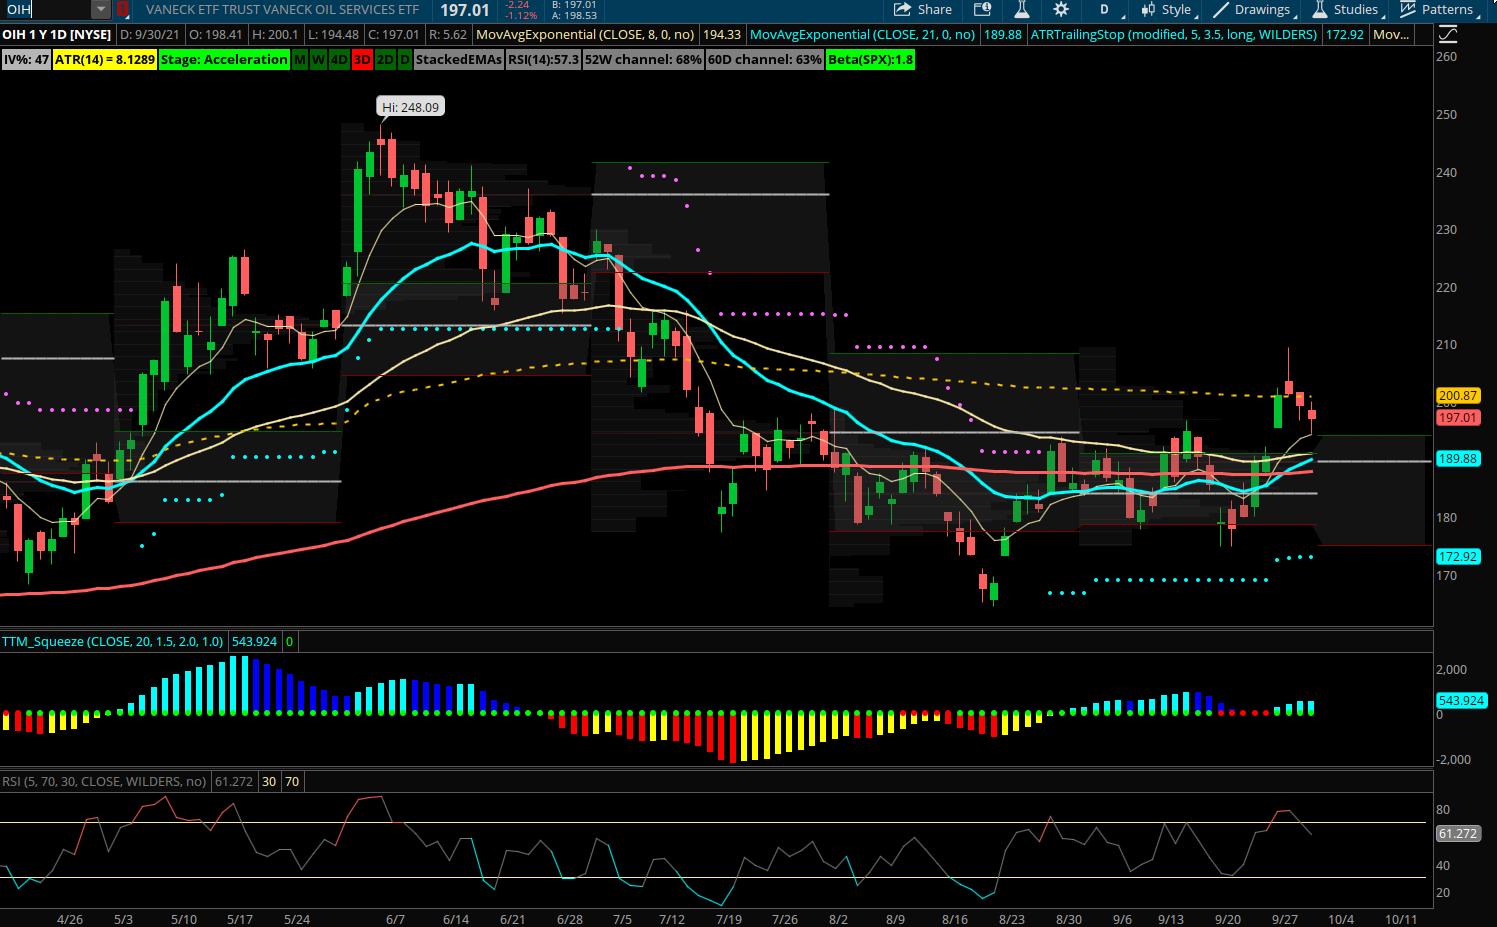The height and width of the screenshot is (927, 1497).
Task: Click the RSI(14):57.3 label
Action: coord(543,59)
